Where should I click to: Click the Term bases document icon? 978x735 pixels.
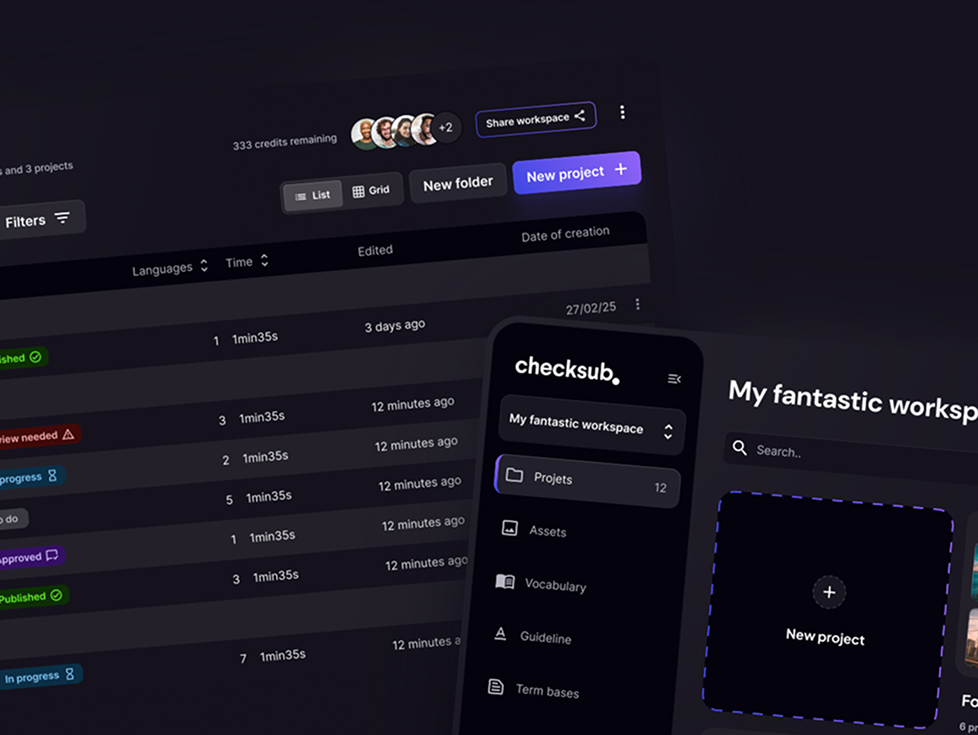tap(496, 687)
